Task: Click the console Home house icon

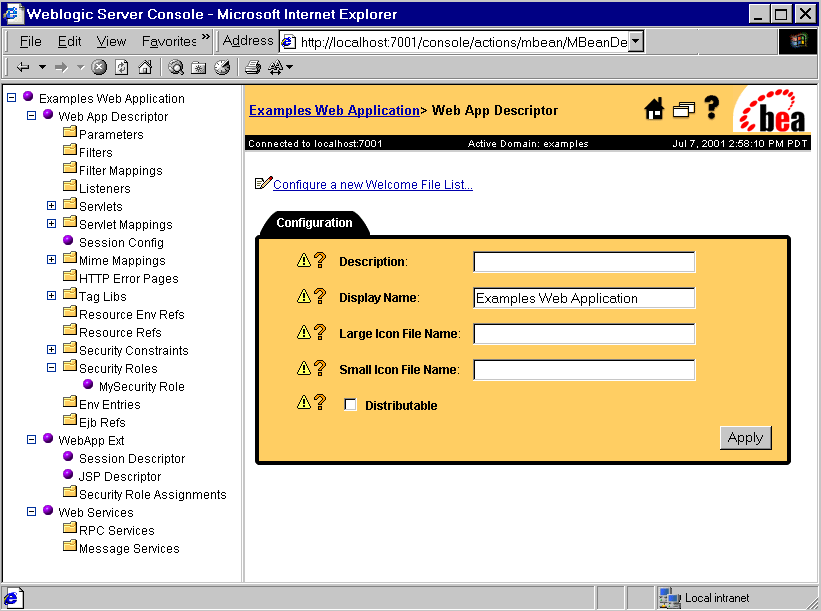Action: 654,109
